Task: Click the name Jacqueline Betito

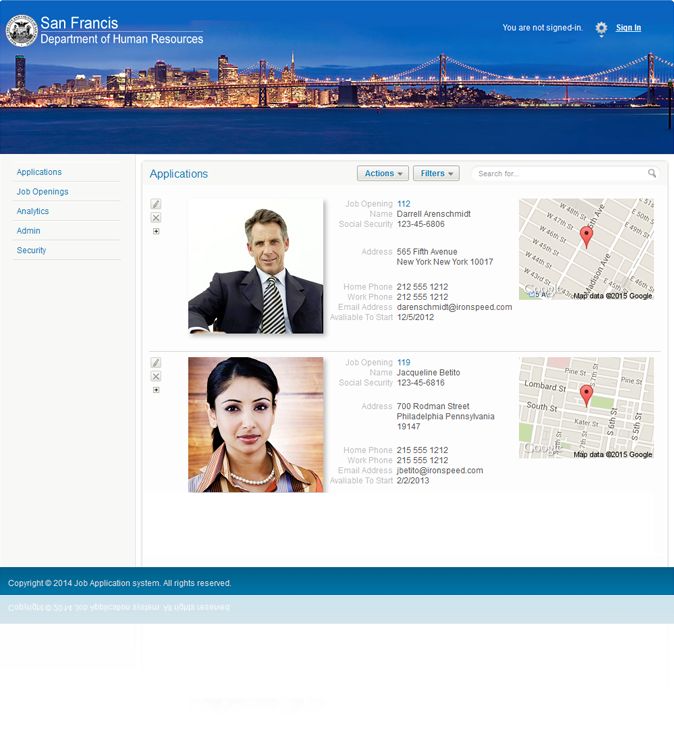Action: pos(429,372)
